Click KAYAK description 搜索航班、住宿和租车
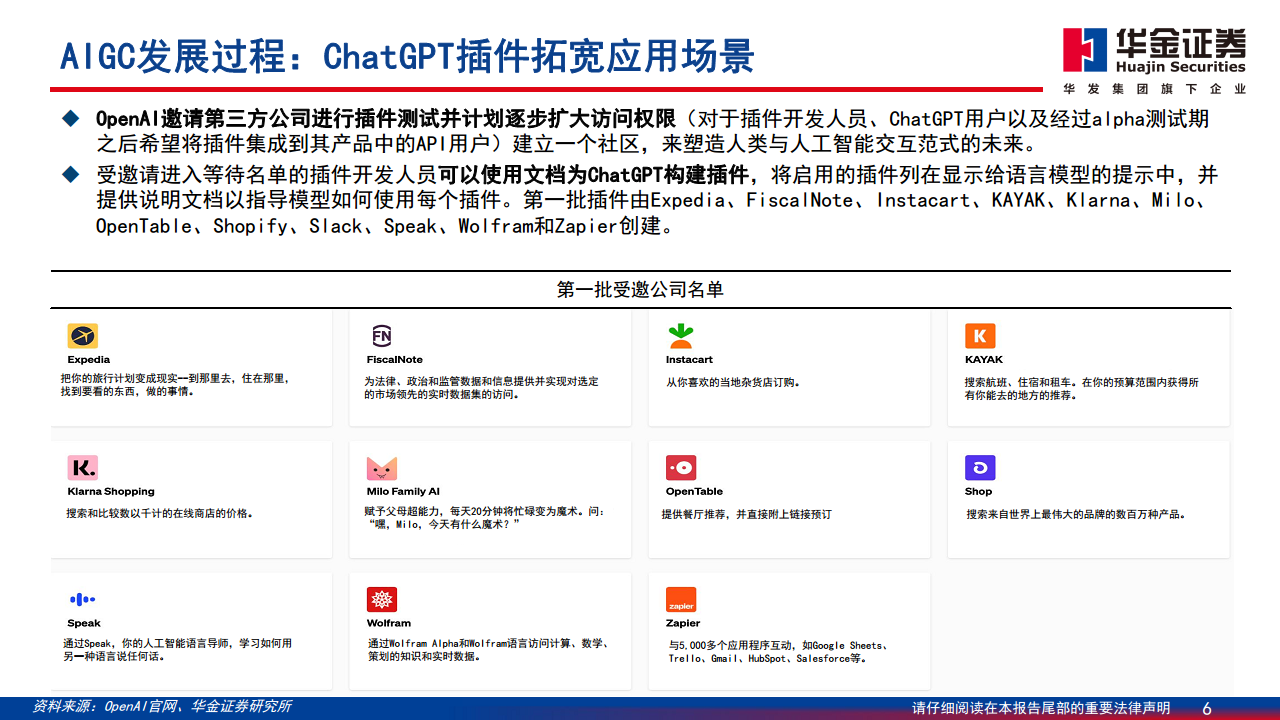 (x=1082, y=389)
